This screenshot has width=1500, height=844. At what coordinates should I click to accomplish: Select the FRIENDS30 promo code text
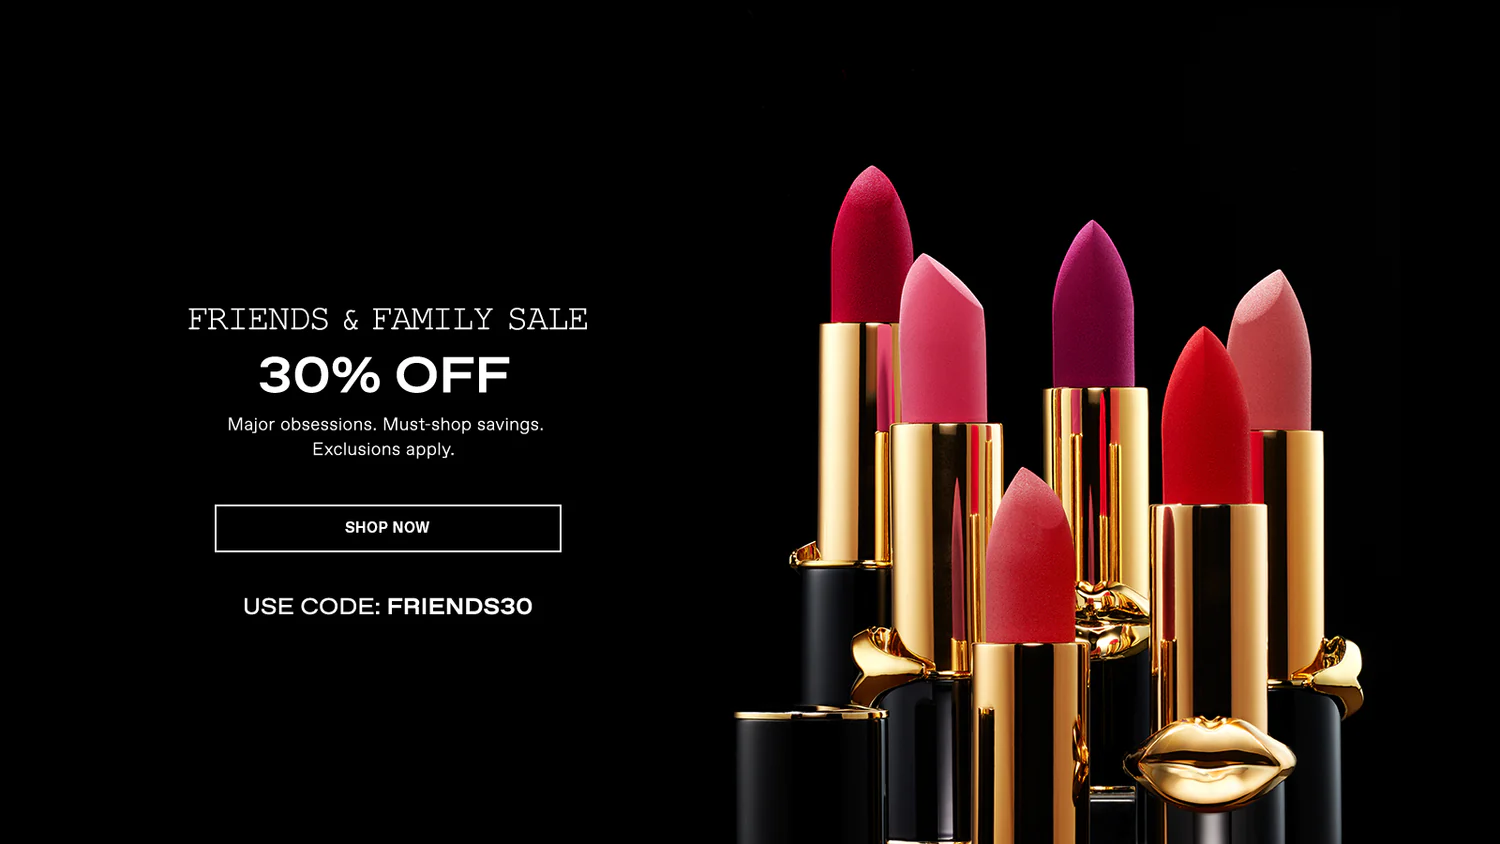click(460, 607)
